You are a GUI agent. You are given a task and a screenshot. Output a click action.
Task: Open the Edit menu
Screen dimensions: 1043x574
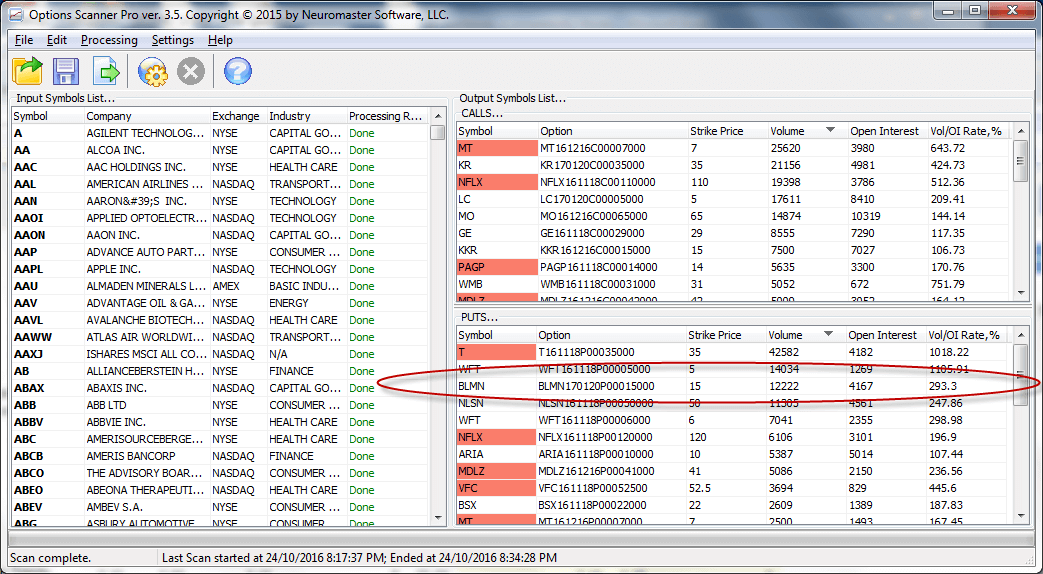[57, 40]
